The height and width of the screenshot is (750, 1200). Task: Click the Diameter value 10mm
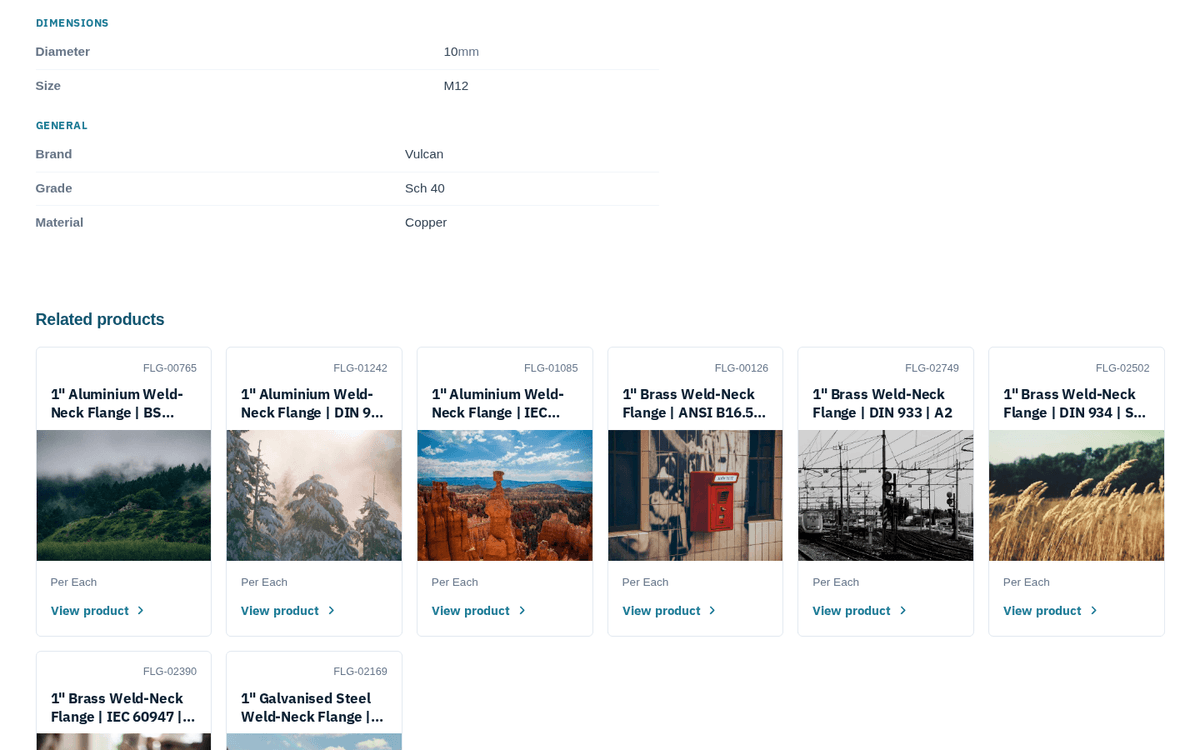coord(461,52)
